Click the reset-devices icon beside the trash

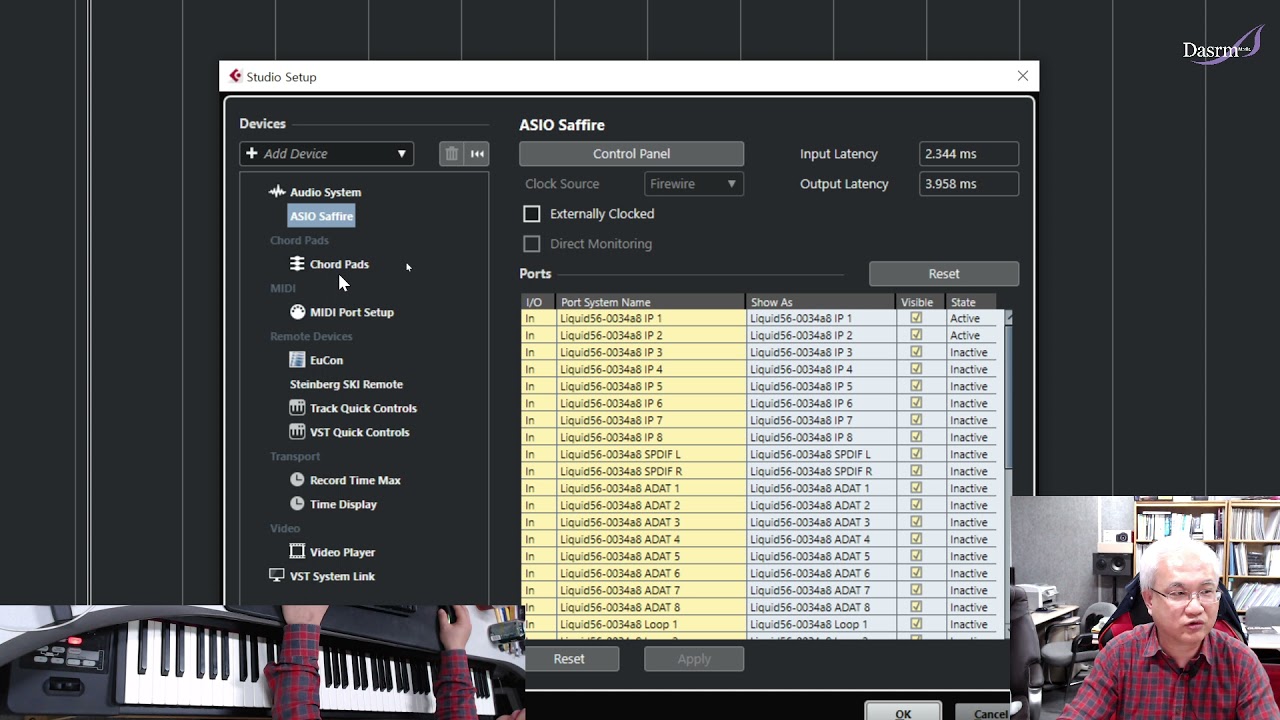[477, 154]
